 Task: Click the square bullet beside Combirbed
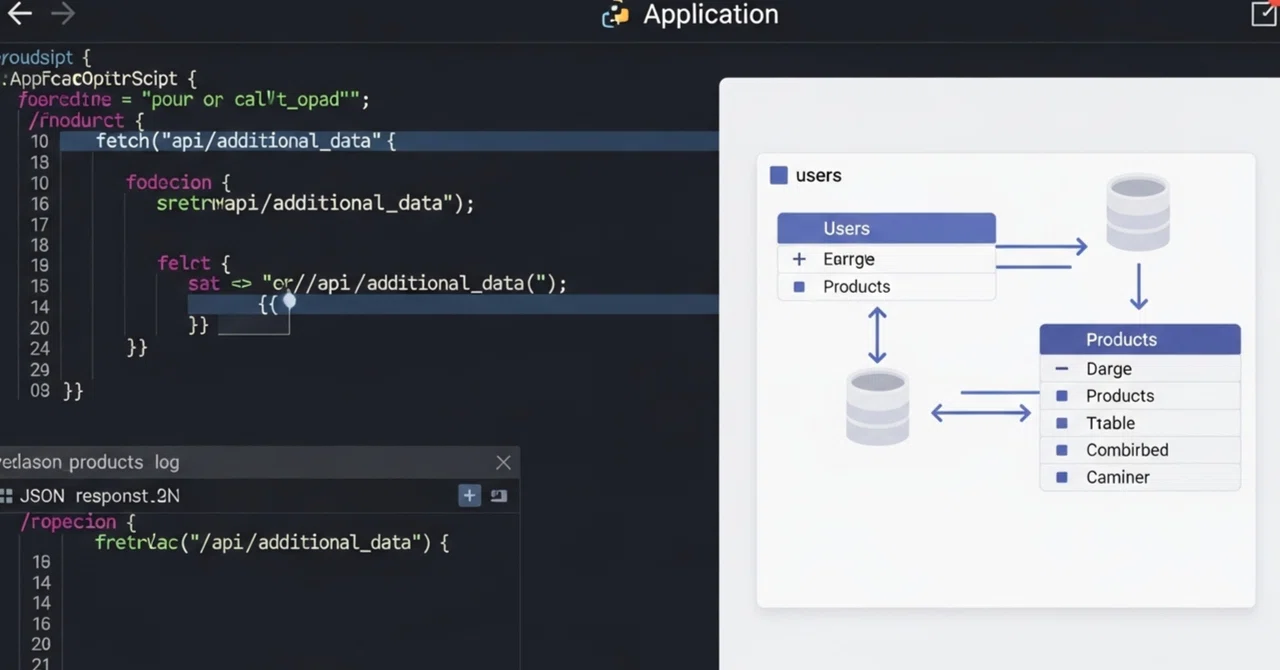pos(1062,451)
